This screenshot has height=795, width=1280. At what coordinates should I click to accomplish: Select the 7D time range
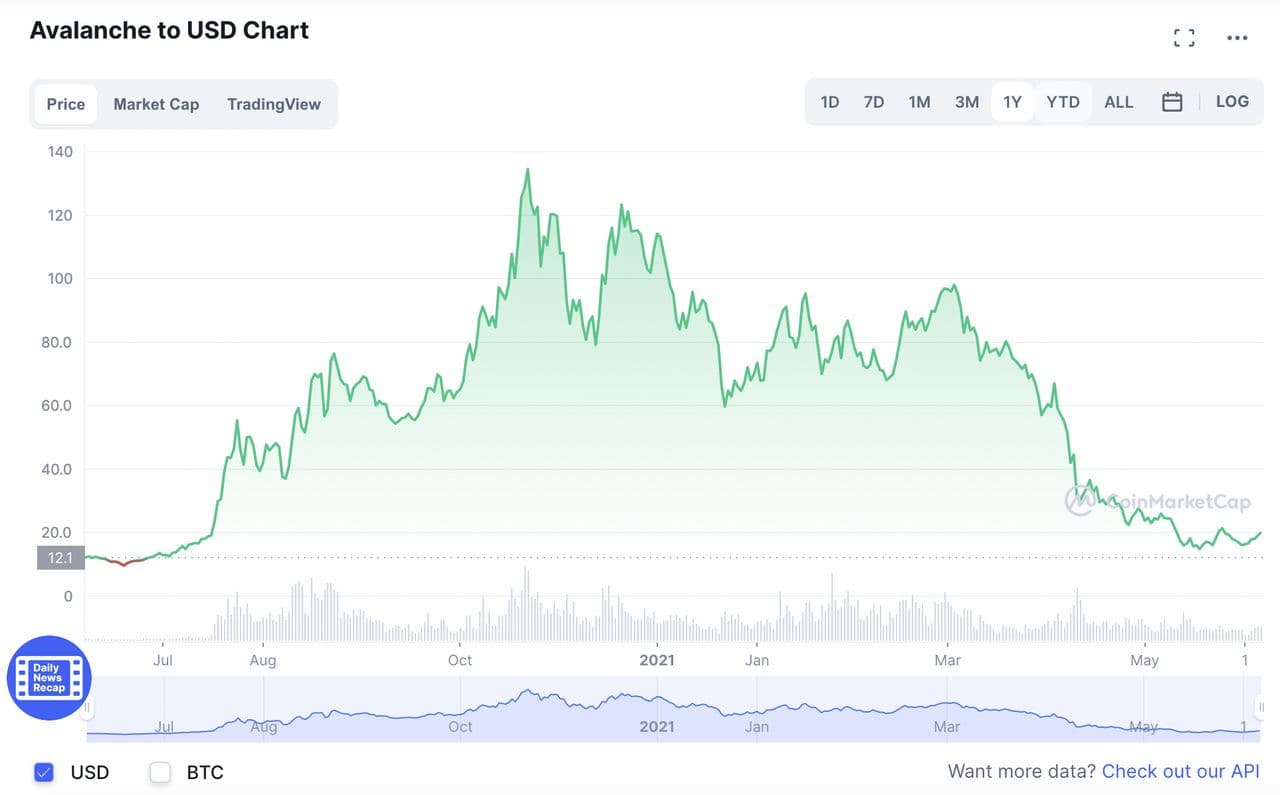(874, 102)
